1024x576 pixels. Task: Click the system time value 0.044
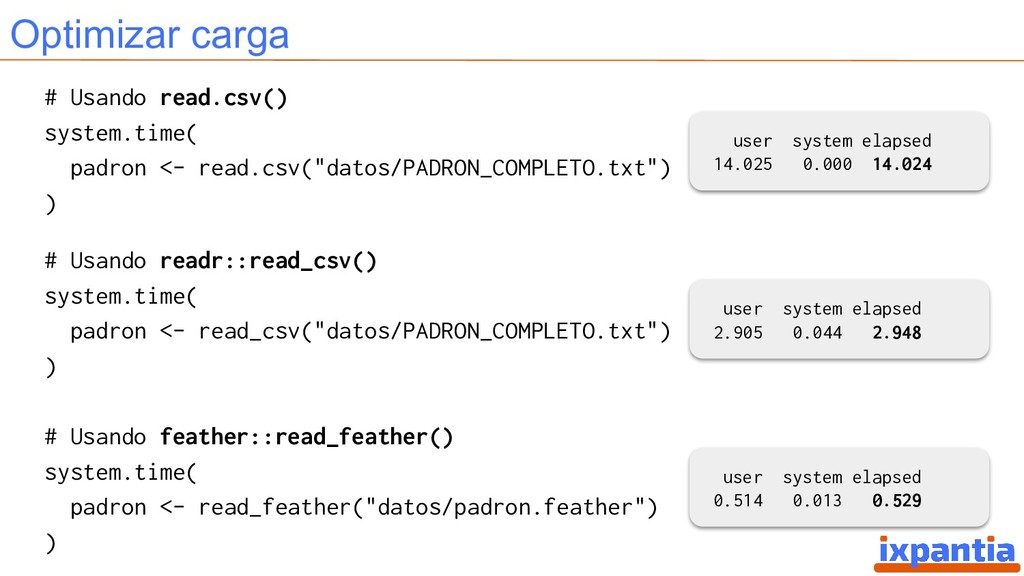(x=817, y=333)
